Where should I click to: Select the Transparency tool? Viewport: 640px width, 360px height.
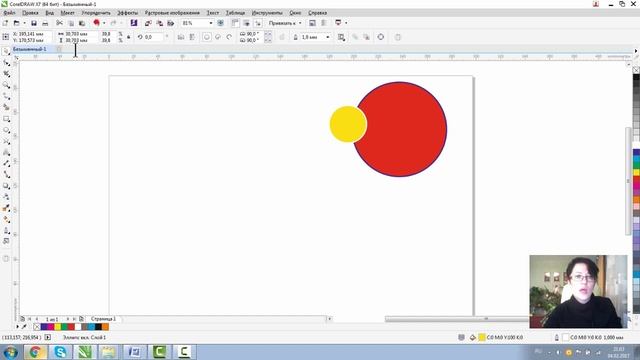[x=6, y=197]
